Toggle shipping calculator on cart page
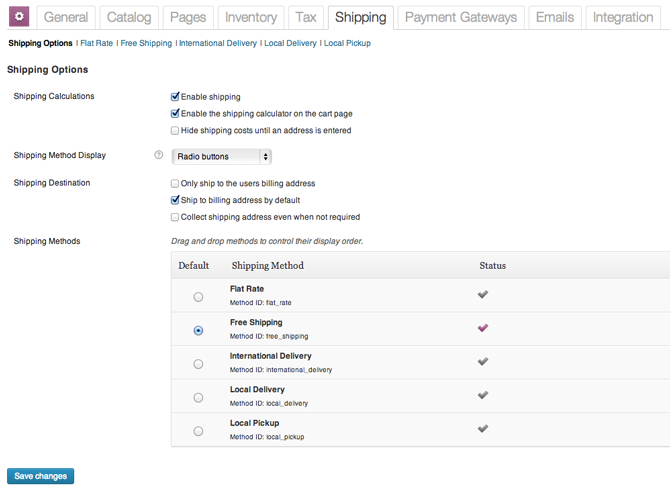The image size is (670, 500). 175,113
